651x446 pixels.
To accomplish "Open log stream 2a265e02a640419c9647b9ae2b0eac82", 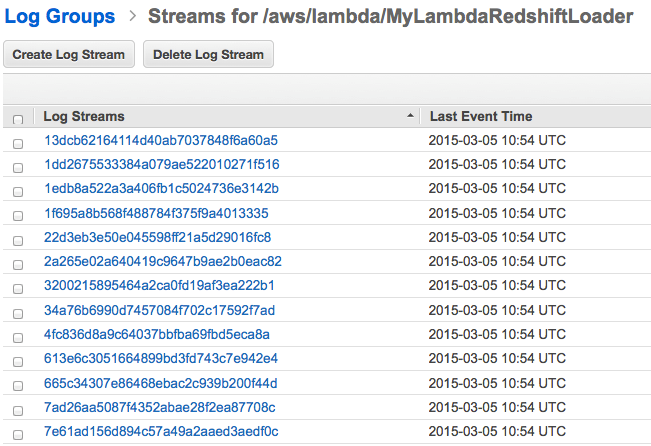I will pos(163,261).
